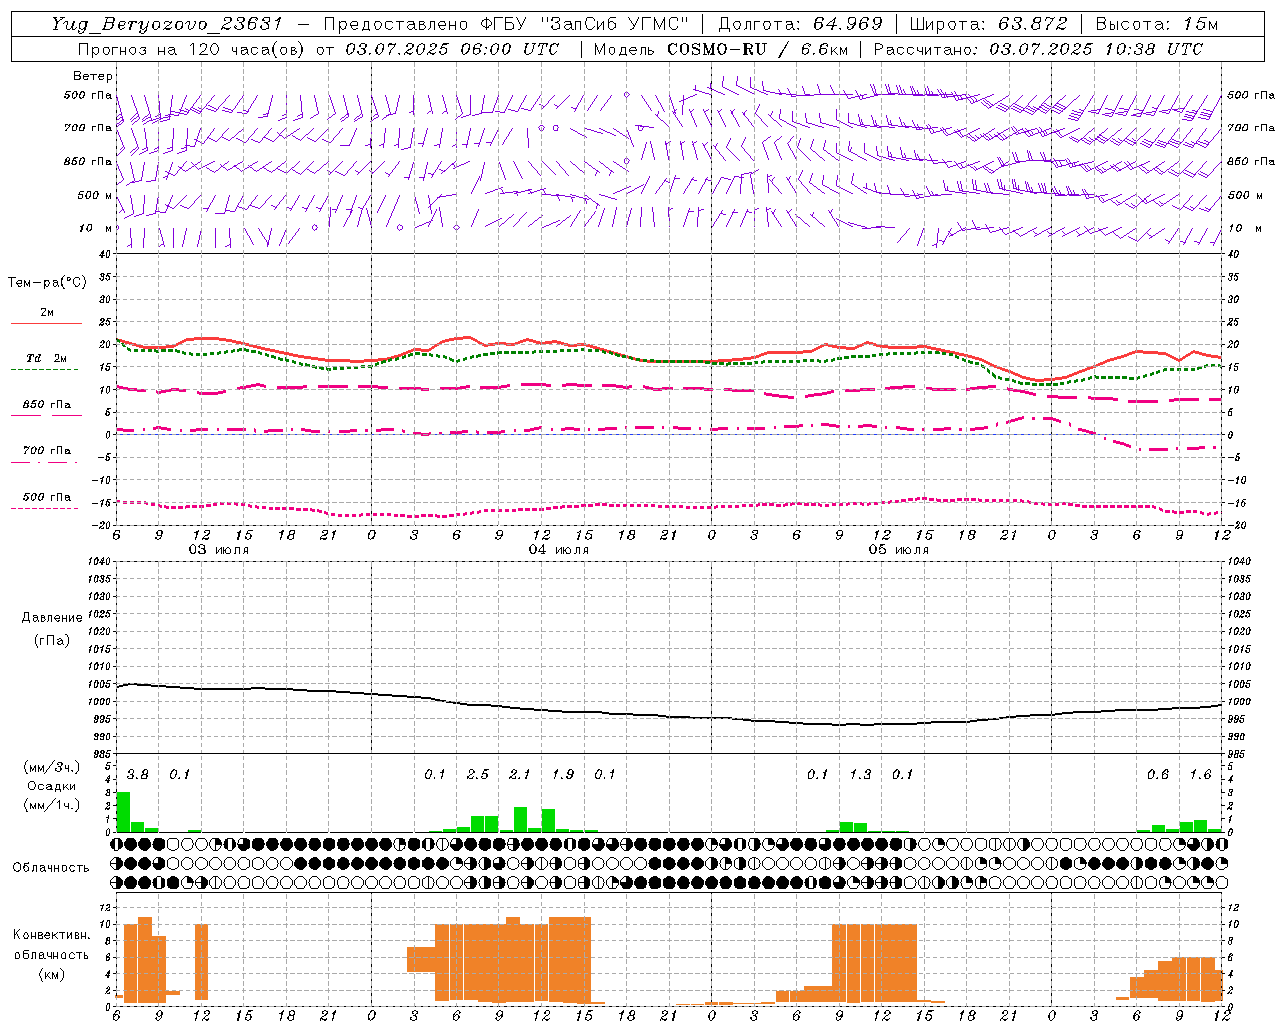
Task: Click the red solid legend line under '2м'
Action: 46,323
